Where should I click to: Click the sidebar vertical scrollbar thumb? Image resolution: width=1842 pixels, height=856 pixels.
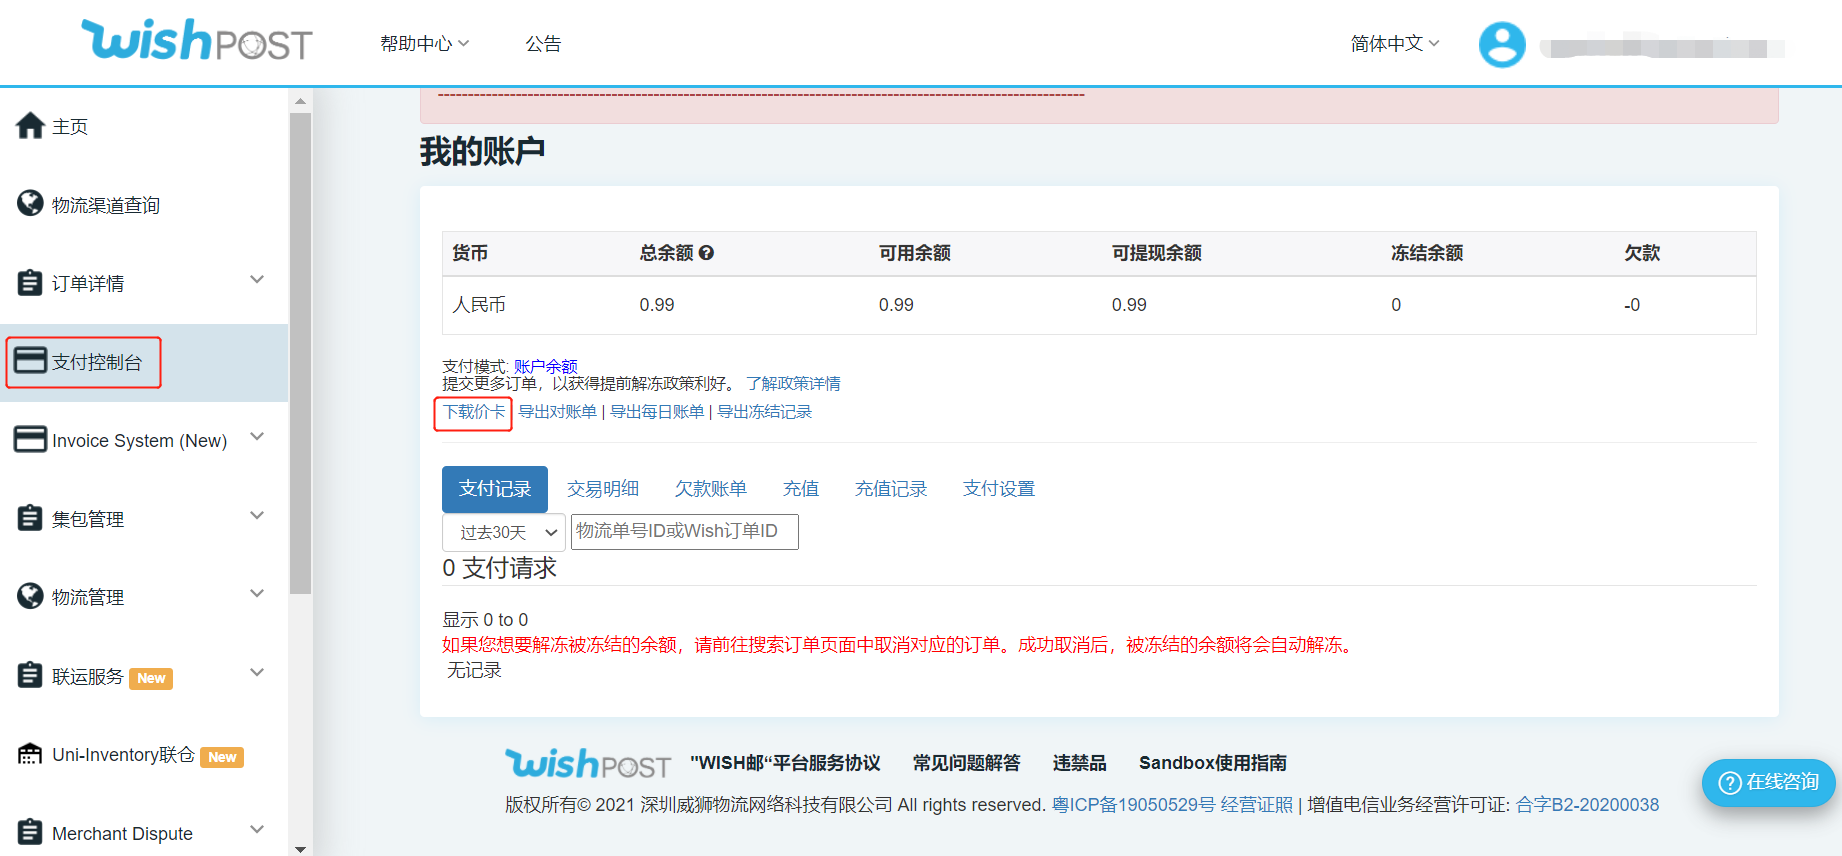tap(300, 353)
